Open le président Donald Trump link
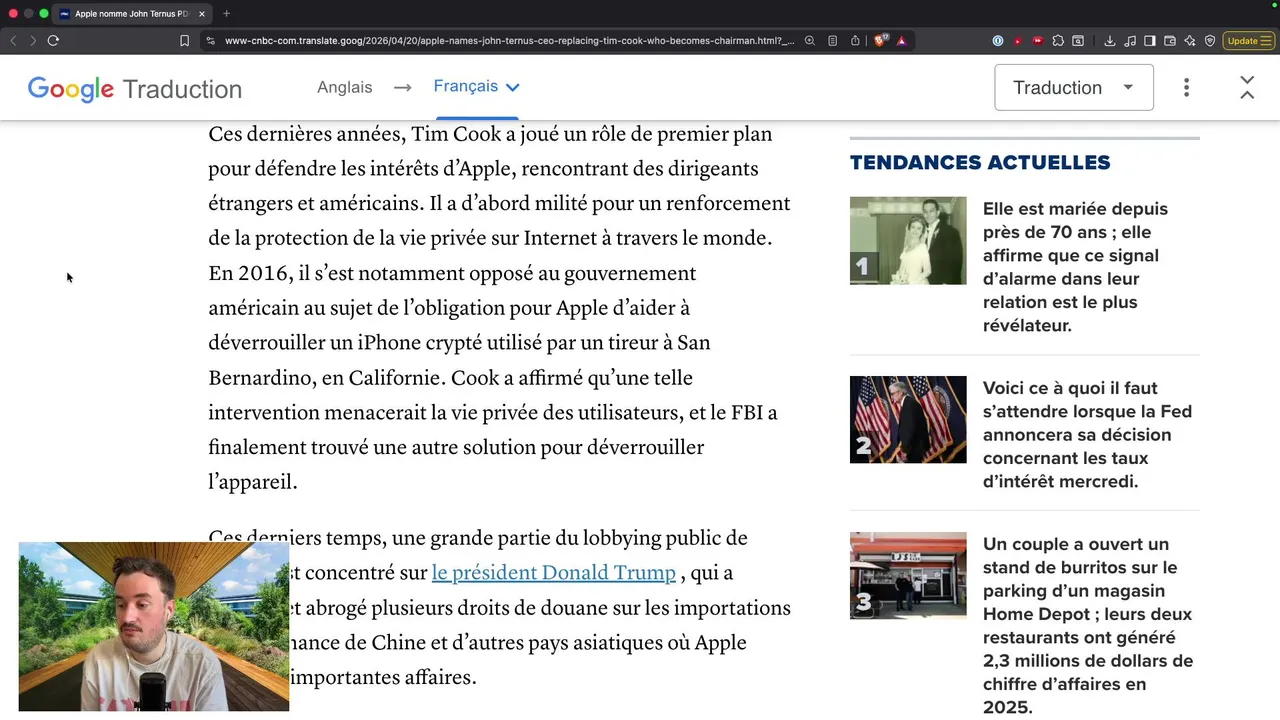 pos(553,573)
